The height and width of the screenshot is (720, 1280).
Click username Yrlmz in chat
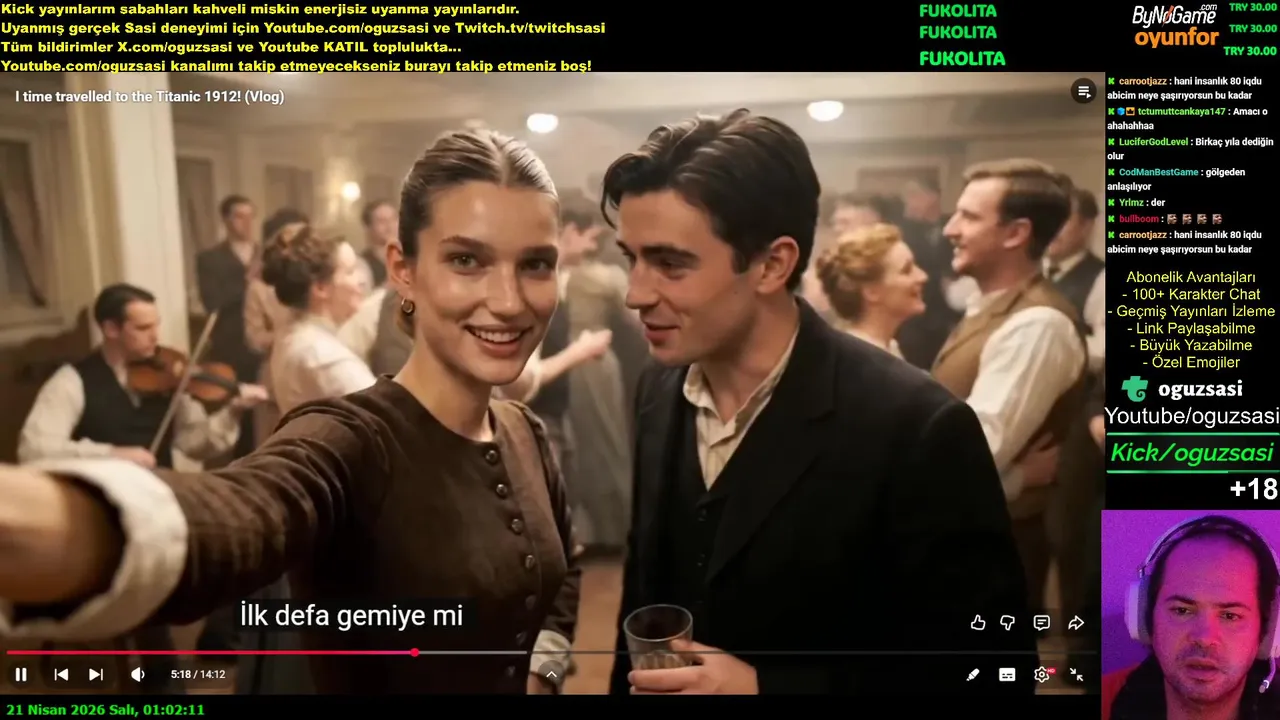pyautogui.click(x=1132, y=203)
